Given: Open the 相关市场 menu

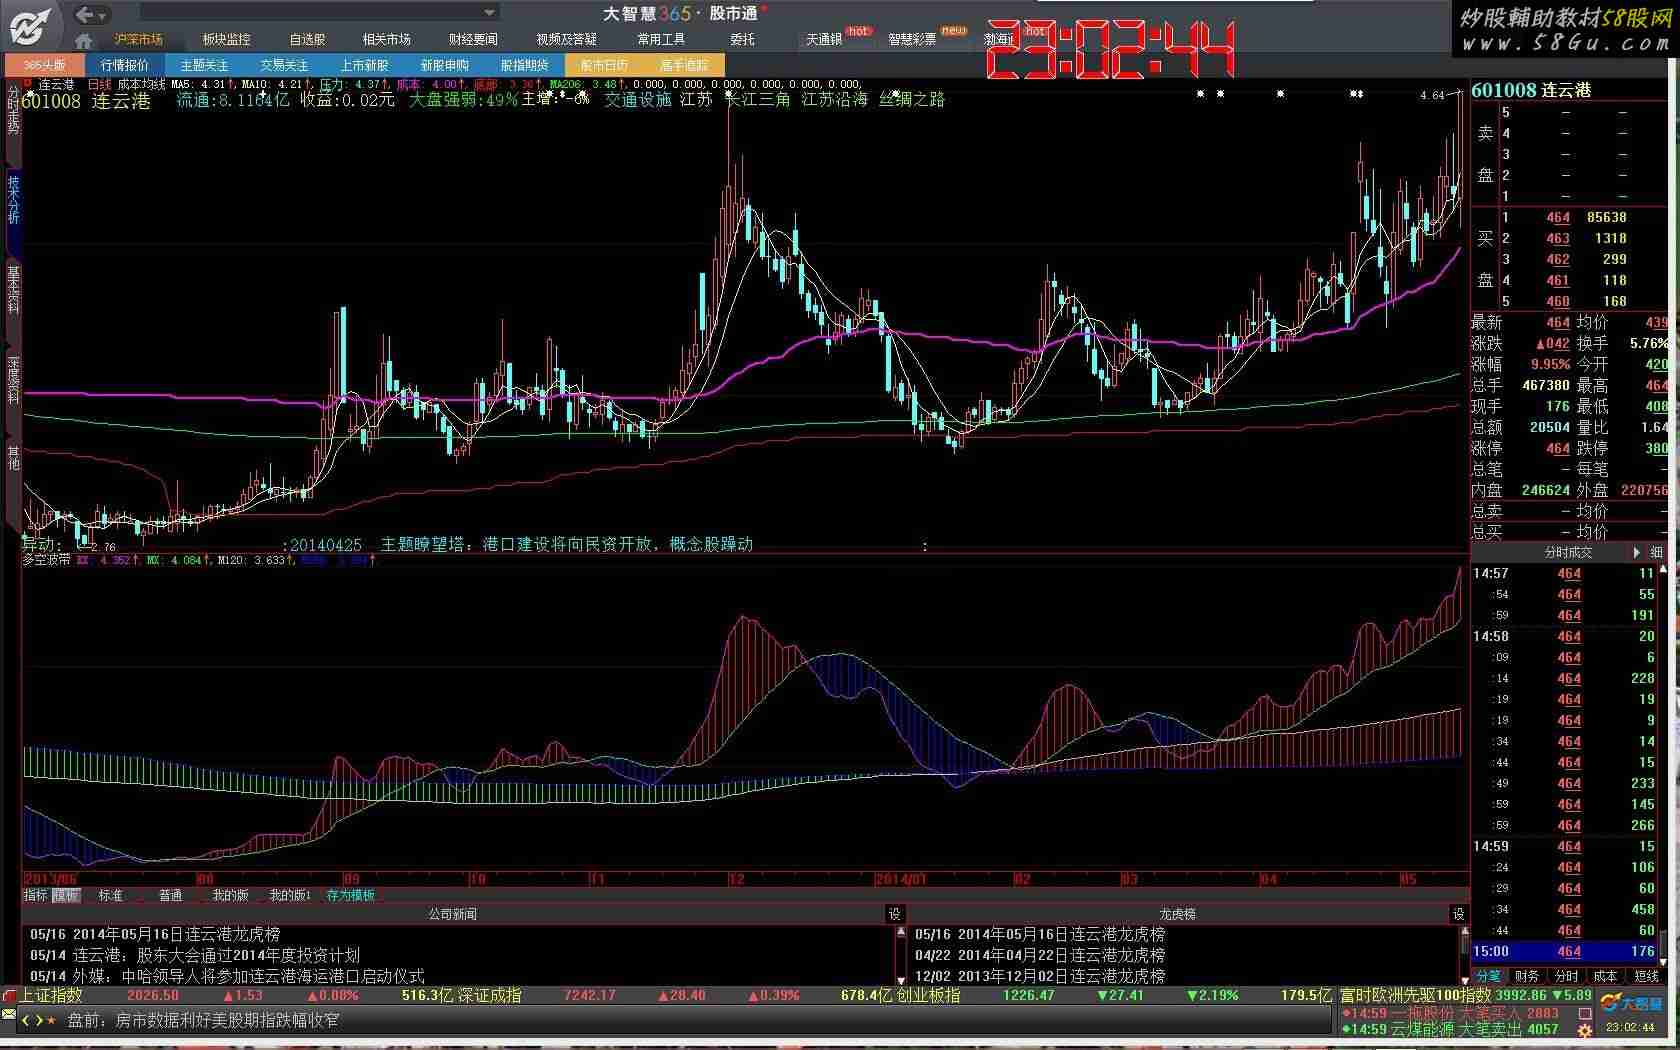Looking at the screenshot, I should click(x=386, y=39).
